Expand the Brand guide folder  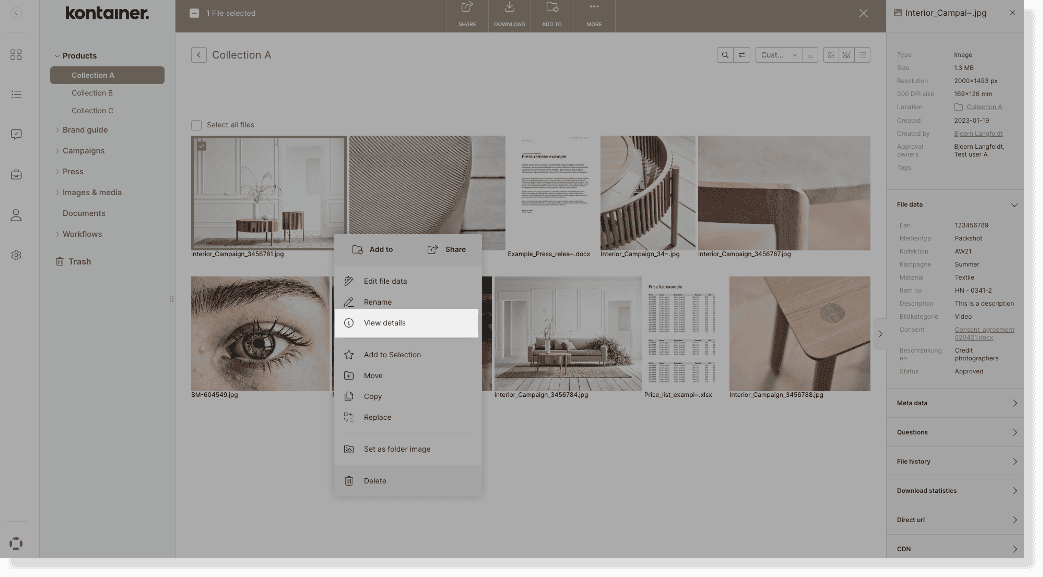pyautogui.click(x=85, y=130)
